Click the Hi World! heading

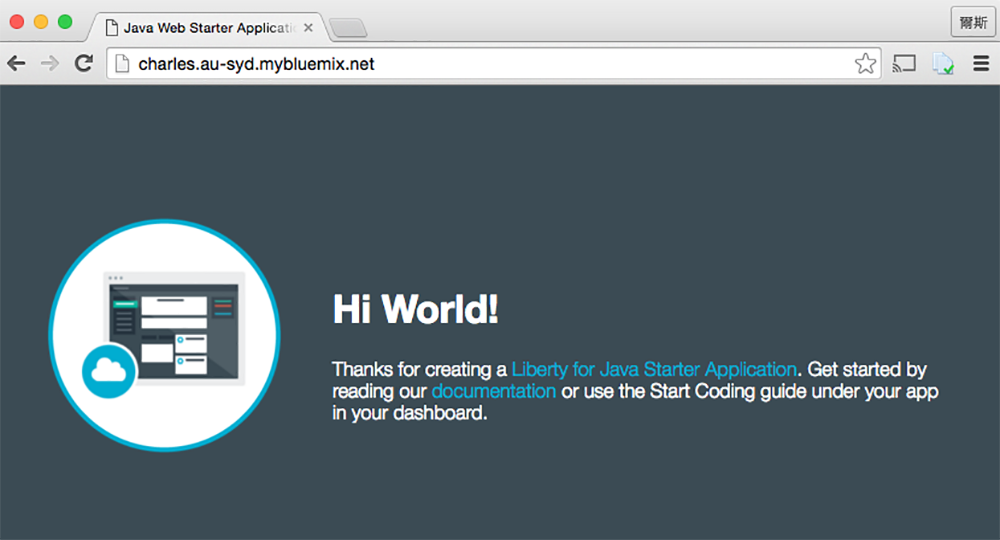(415, 310)
